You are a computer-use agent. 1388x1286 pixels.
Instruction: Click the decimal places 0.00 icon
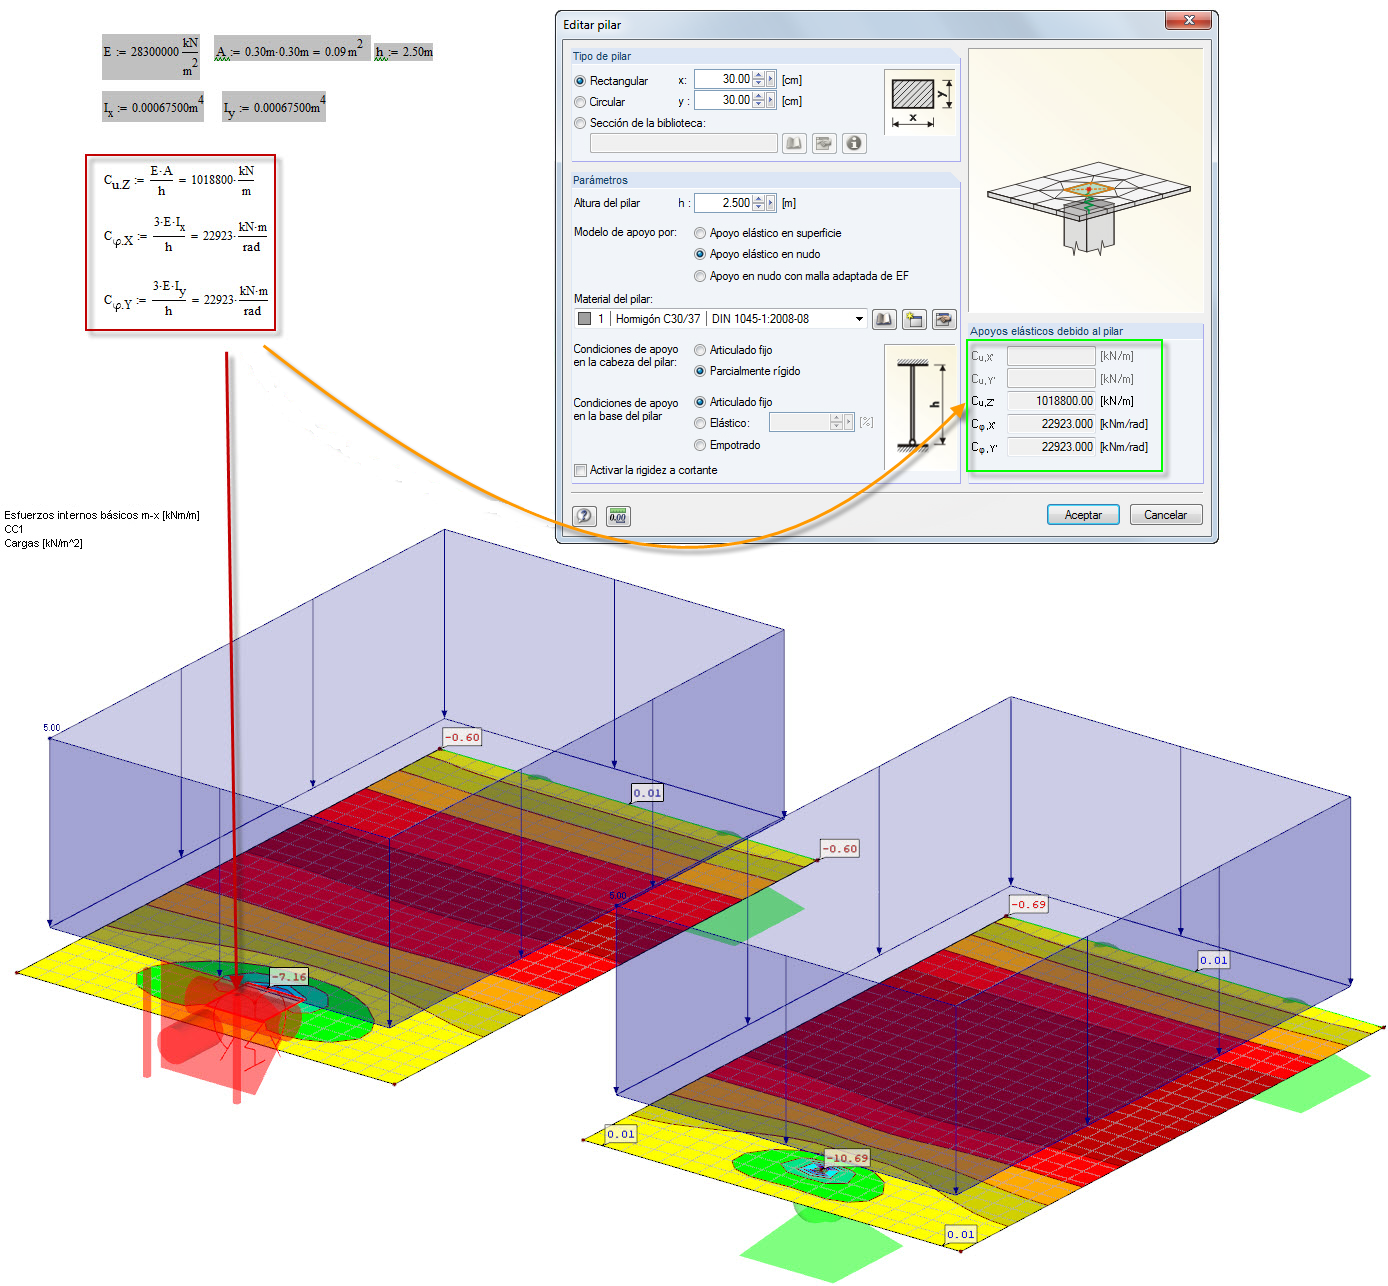coord(618,516)
